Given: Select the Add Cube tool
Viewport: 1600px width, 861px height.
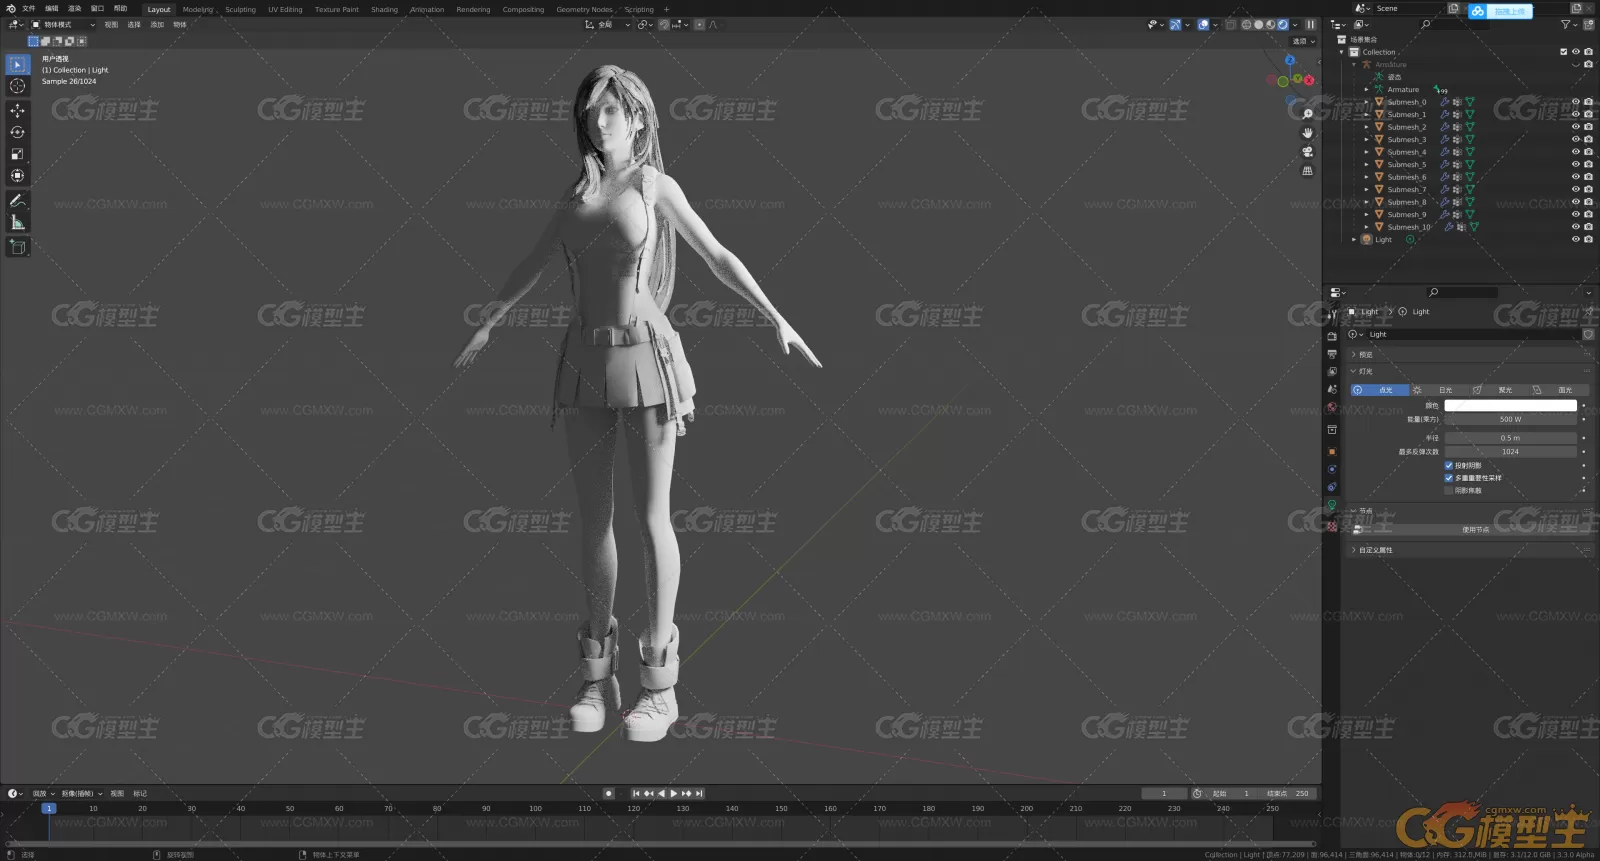Looking at the screenshot, I should pos(17,247).
